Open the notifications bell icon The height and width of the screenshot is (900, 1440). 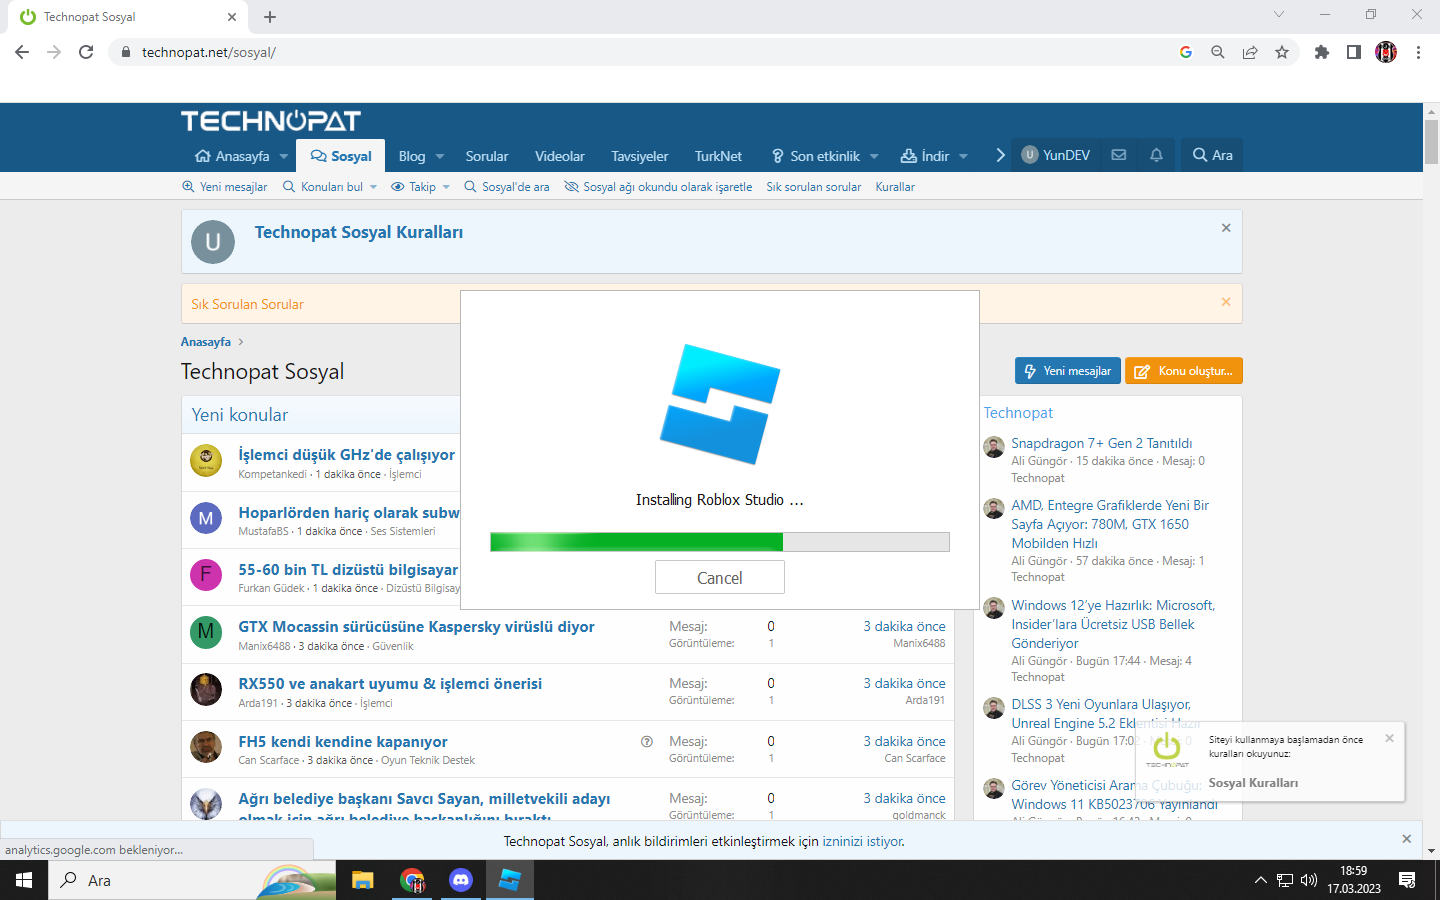[x=1156, y=155]
